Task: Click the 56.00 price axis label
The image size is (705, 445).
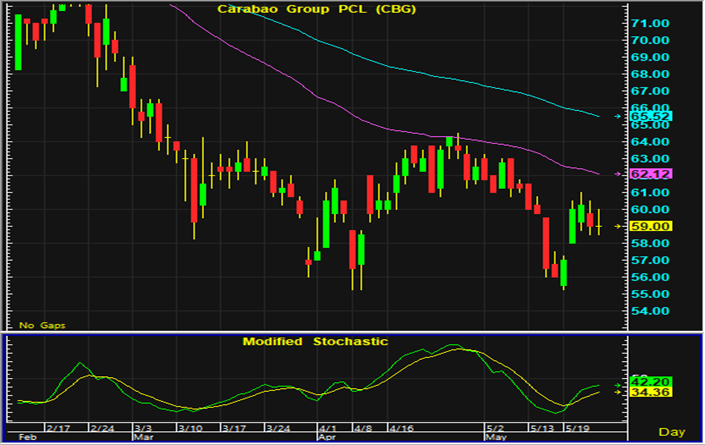Action: 650,277
